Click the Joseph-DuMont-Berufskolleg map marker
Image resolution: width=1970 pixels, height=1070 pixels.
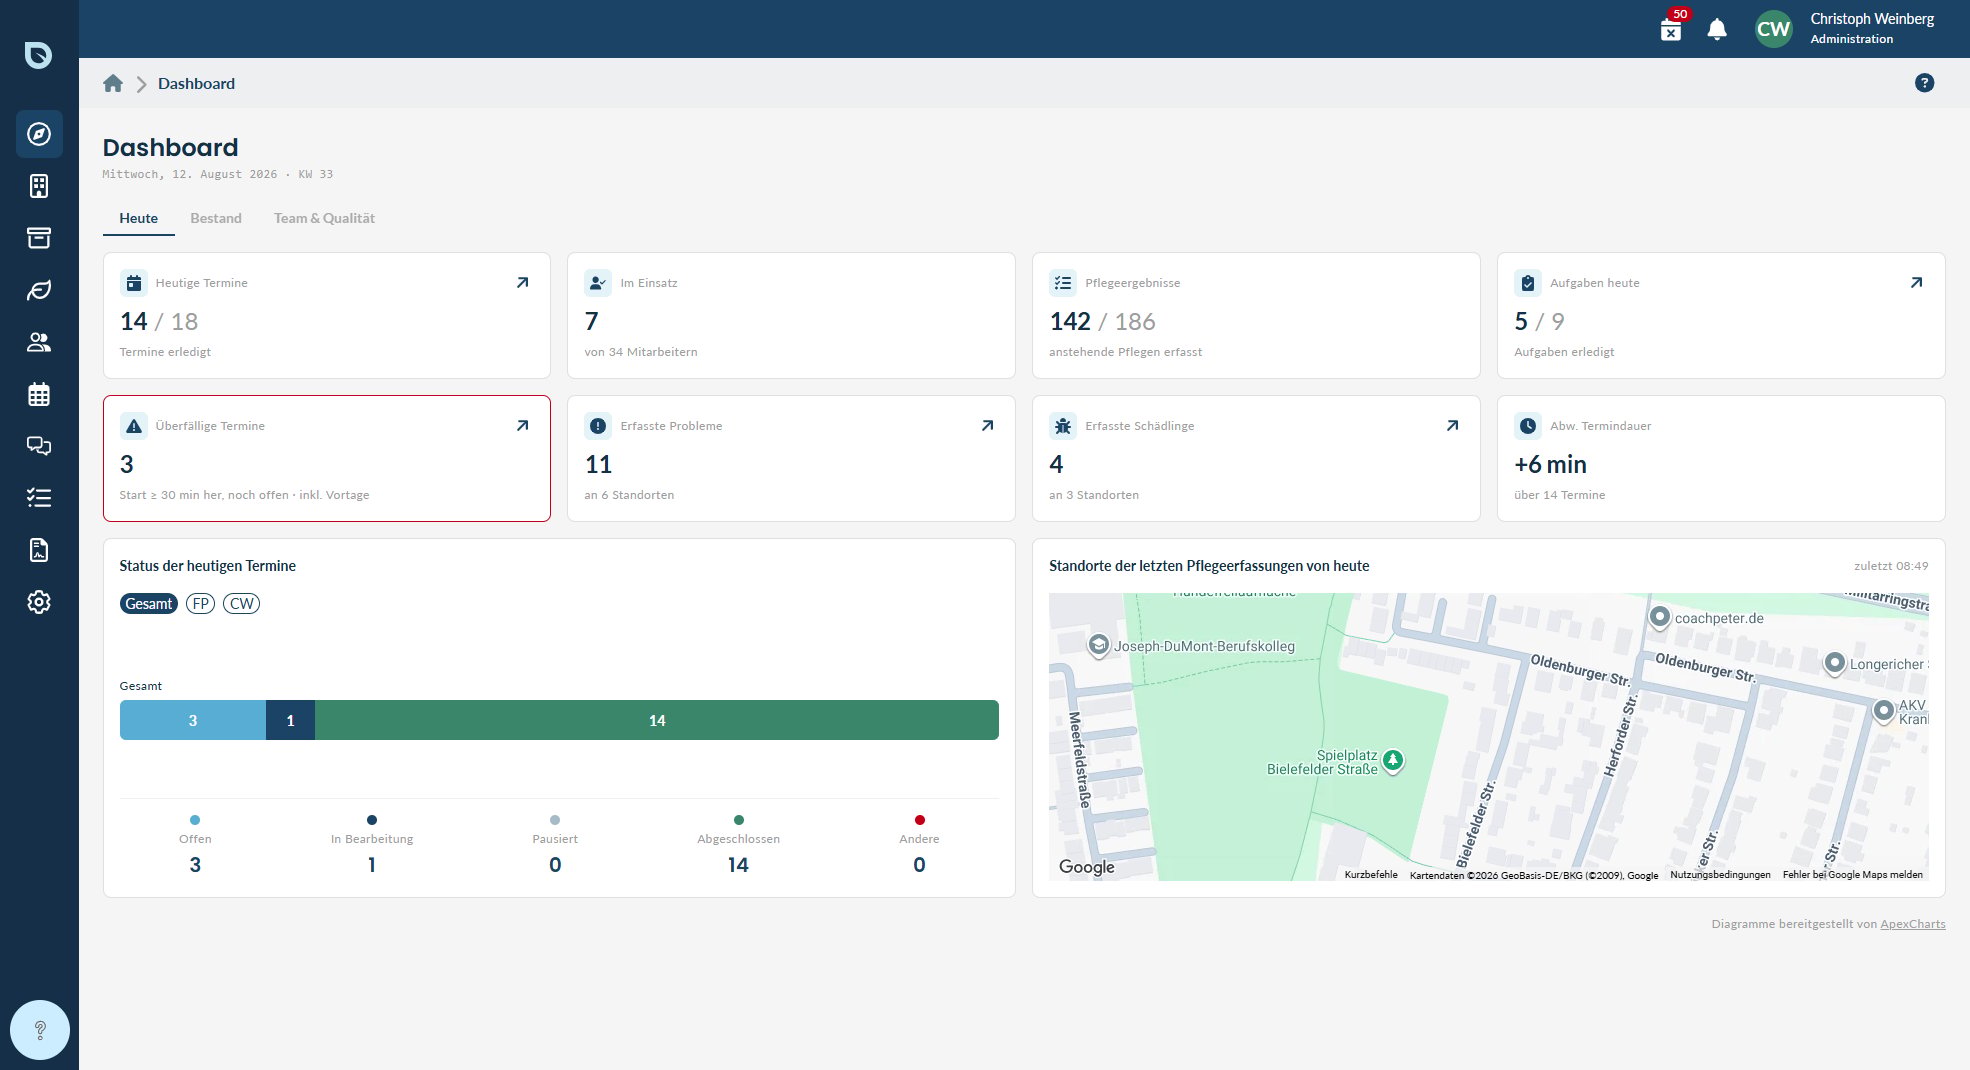pos(1099,645)
